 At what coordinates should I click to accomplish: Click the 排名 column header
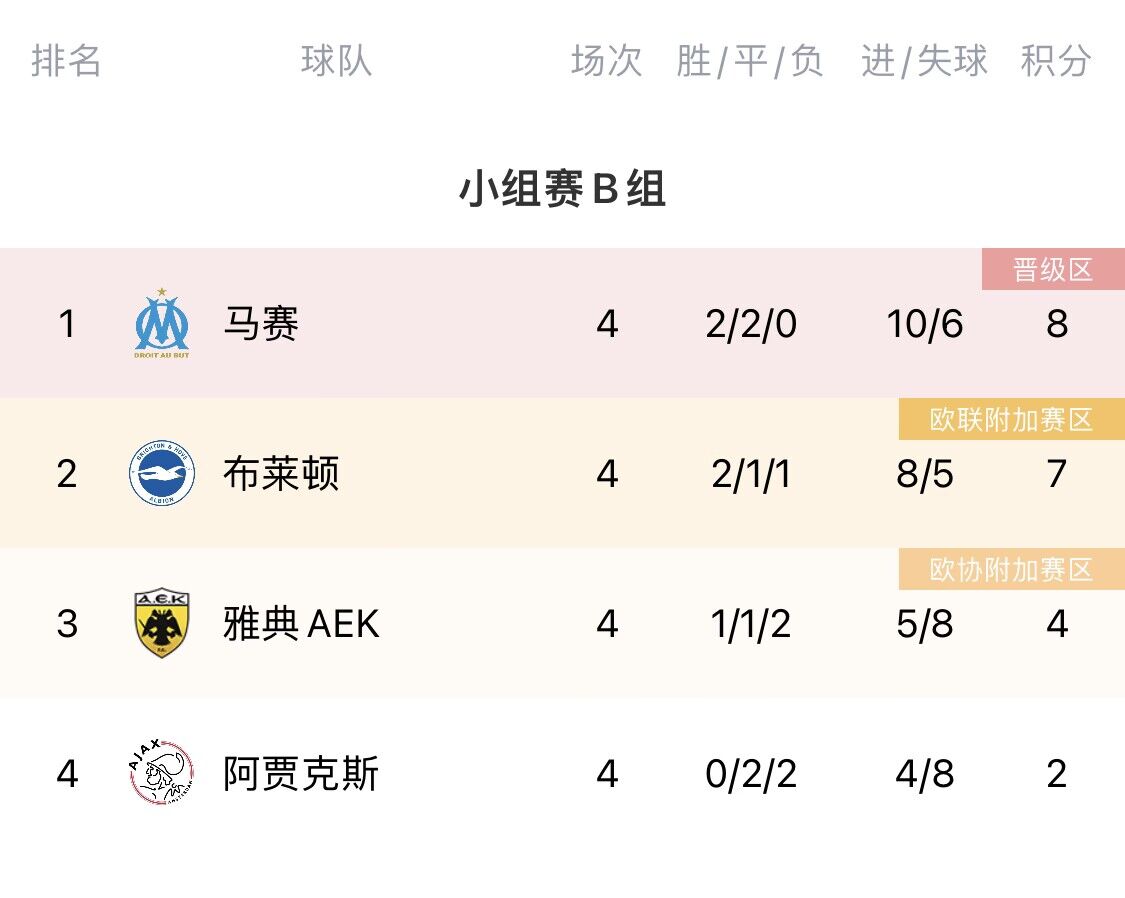tap(66, 61)
